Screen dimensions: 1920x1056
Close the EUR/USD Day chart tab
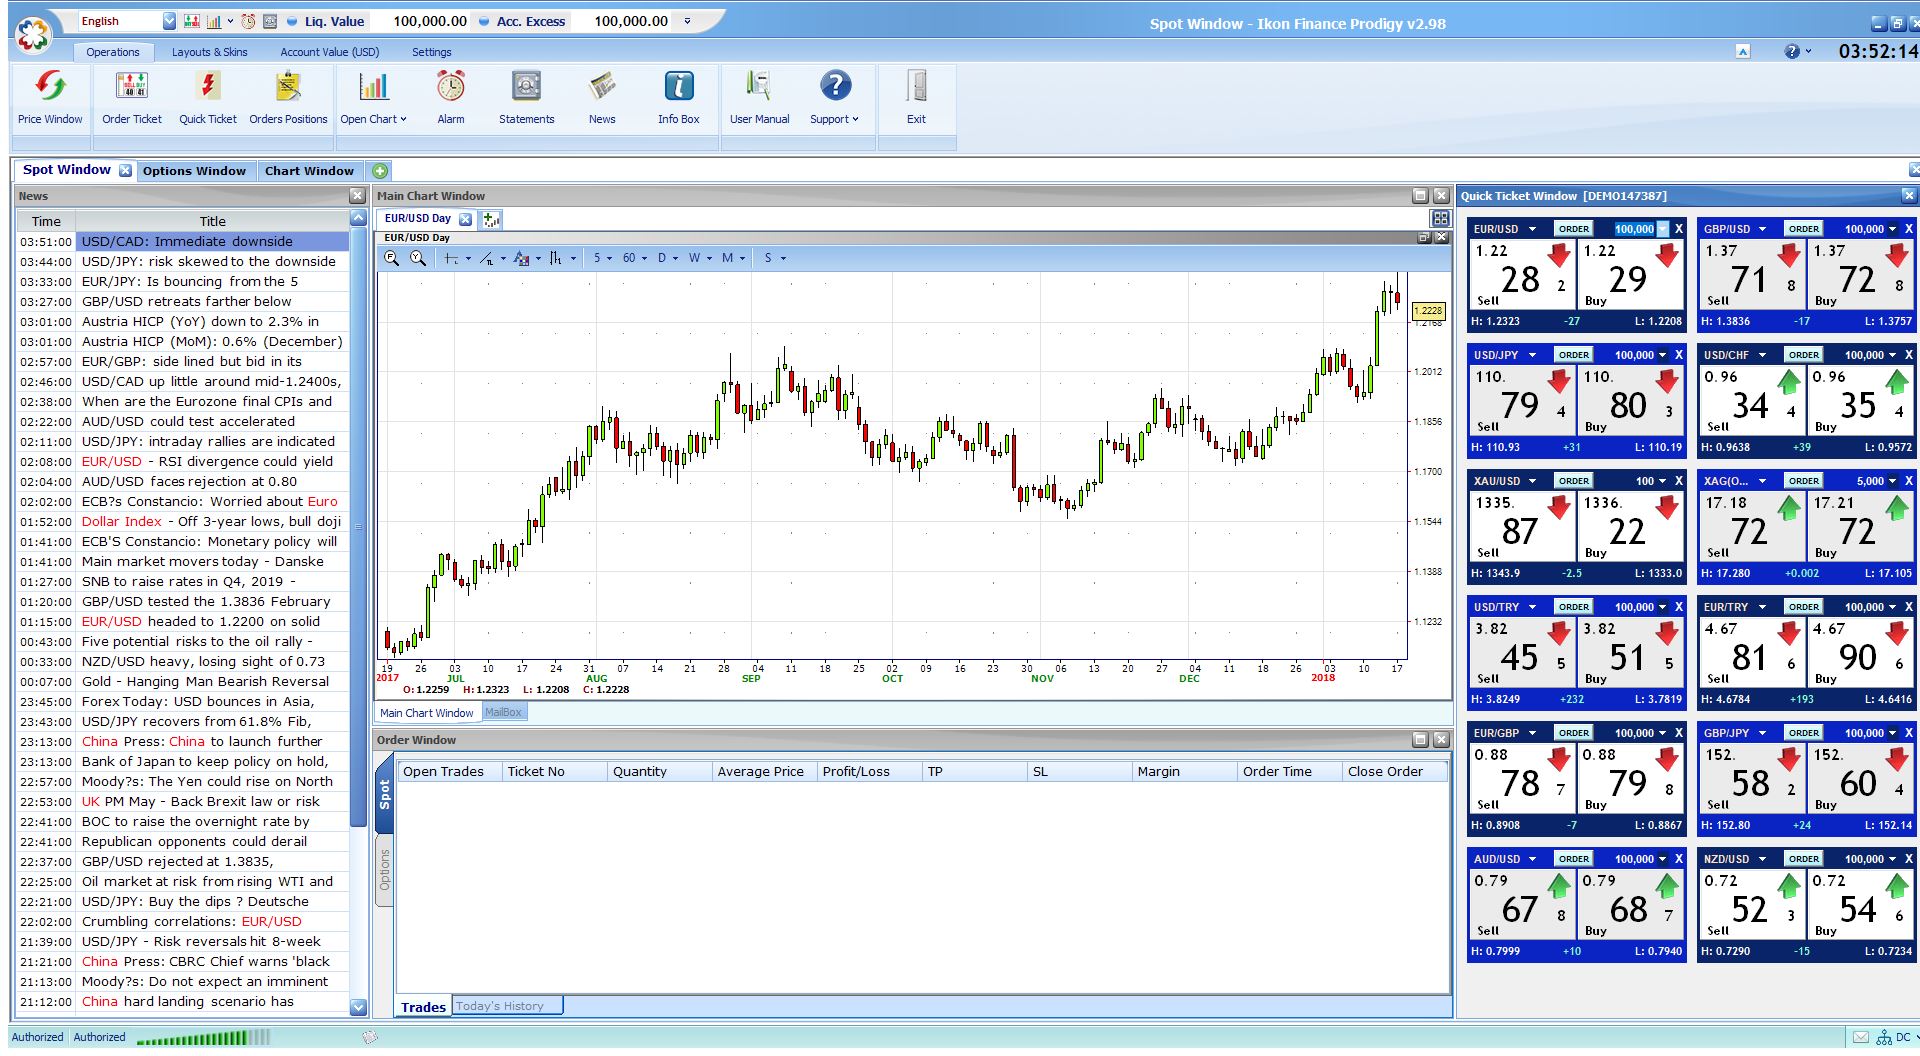pyautogui.click(x=465, y=219)
